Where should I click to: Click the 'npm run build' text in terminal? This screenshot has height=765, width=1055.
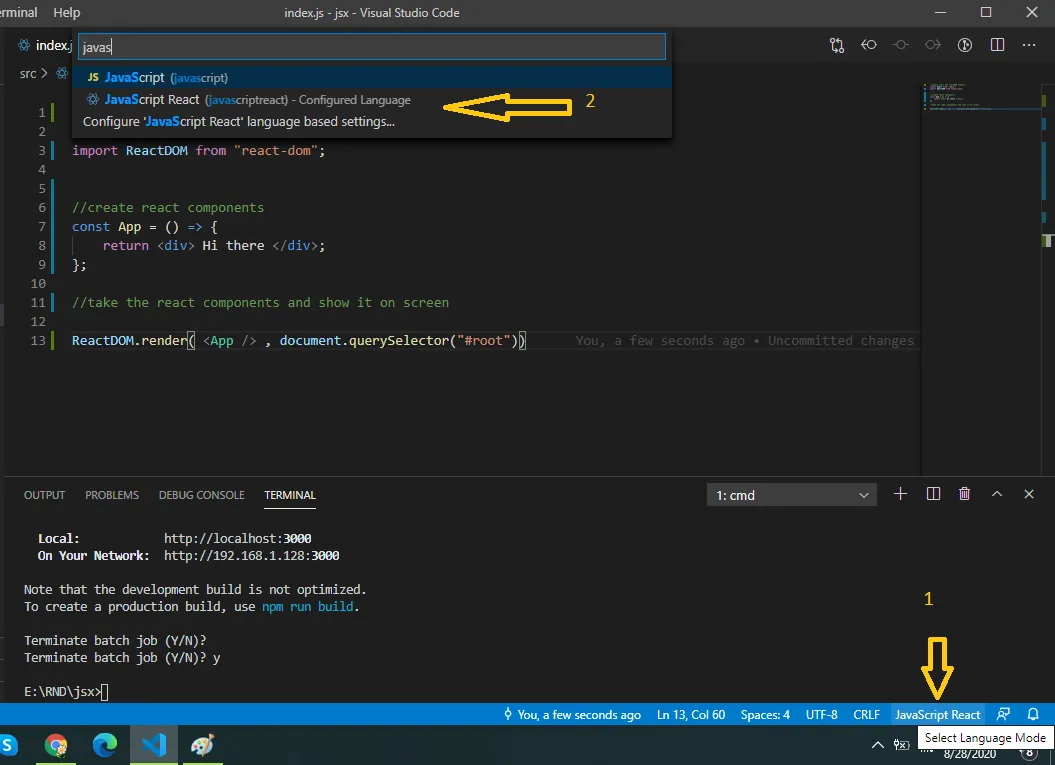coord(307,607)
